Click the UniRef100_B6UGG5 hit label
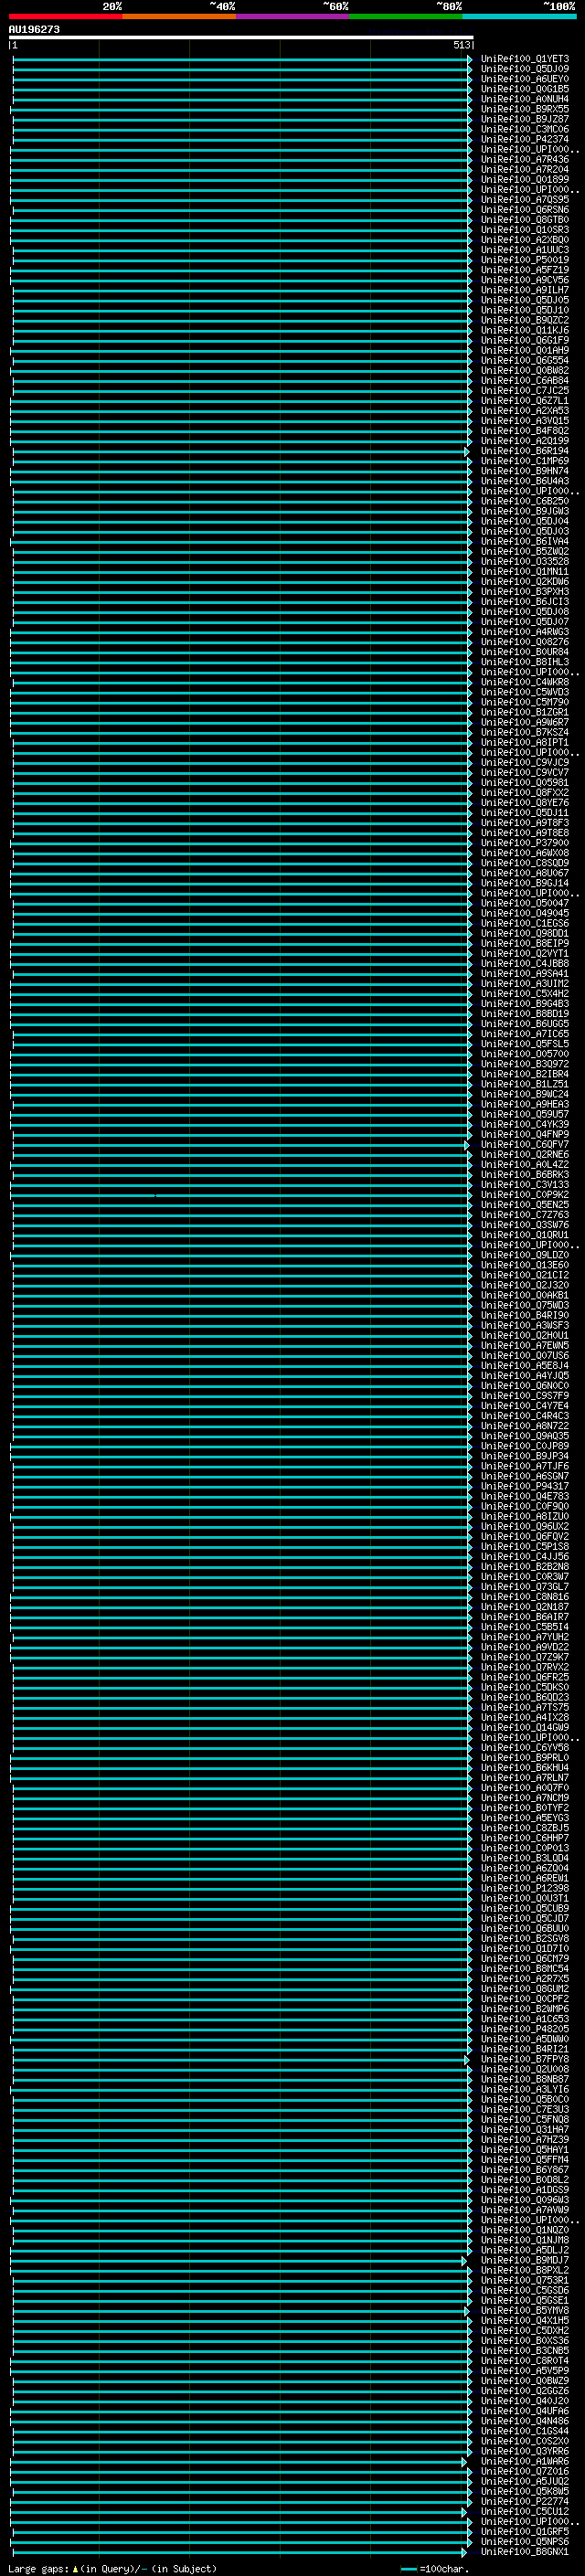 tap(525, 1024)
